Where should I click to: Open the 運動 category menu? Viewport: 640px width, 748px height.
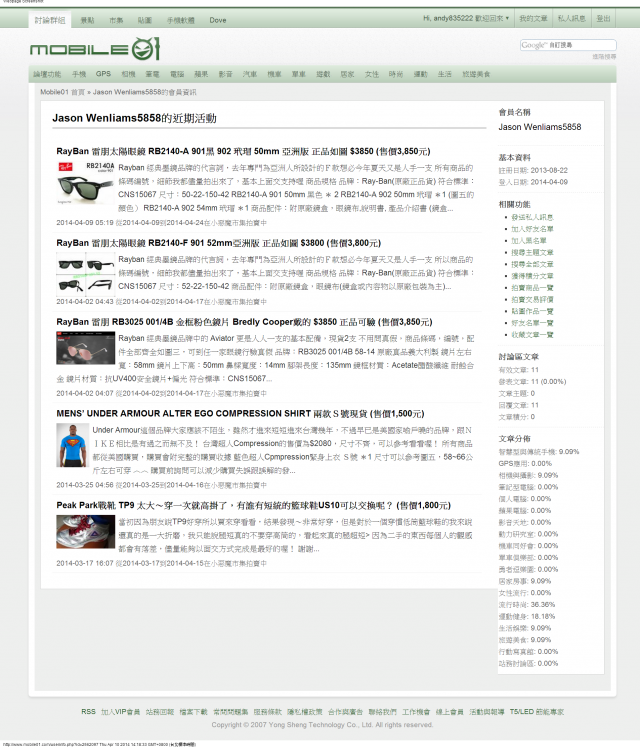(x=420, y=74)
